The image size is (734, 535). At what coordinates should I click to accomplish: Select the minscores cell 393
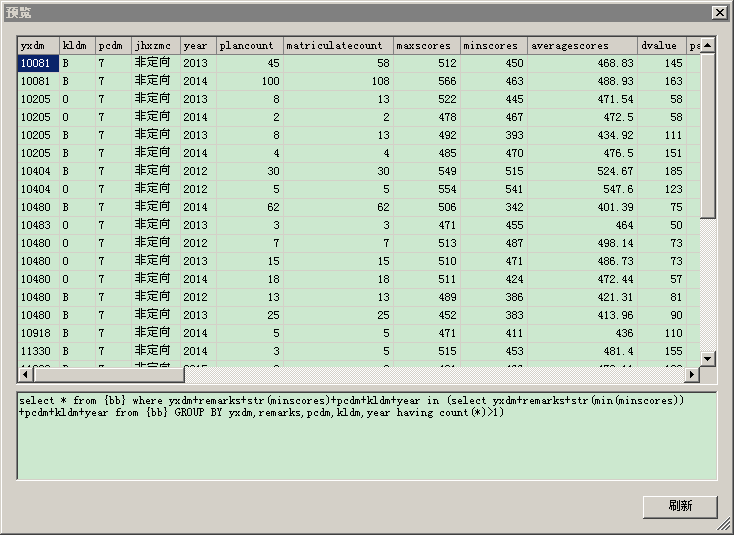(494, 135)
